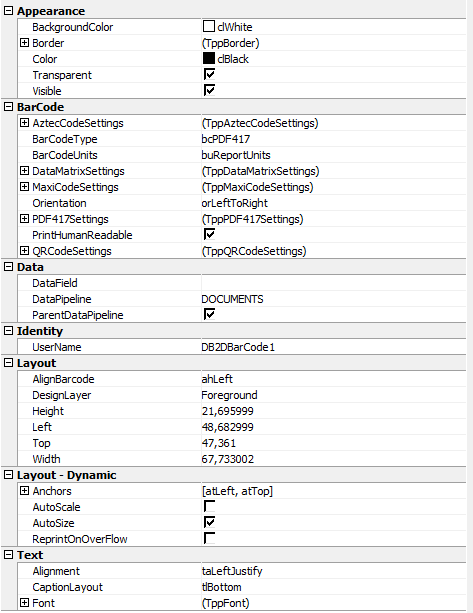Click the clWhite BackgroundColor swatch
Viewport: 473px width, 613px height.
click(209, 26)
